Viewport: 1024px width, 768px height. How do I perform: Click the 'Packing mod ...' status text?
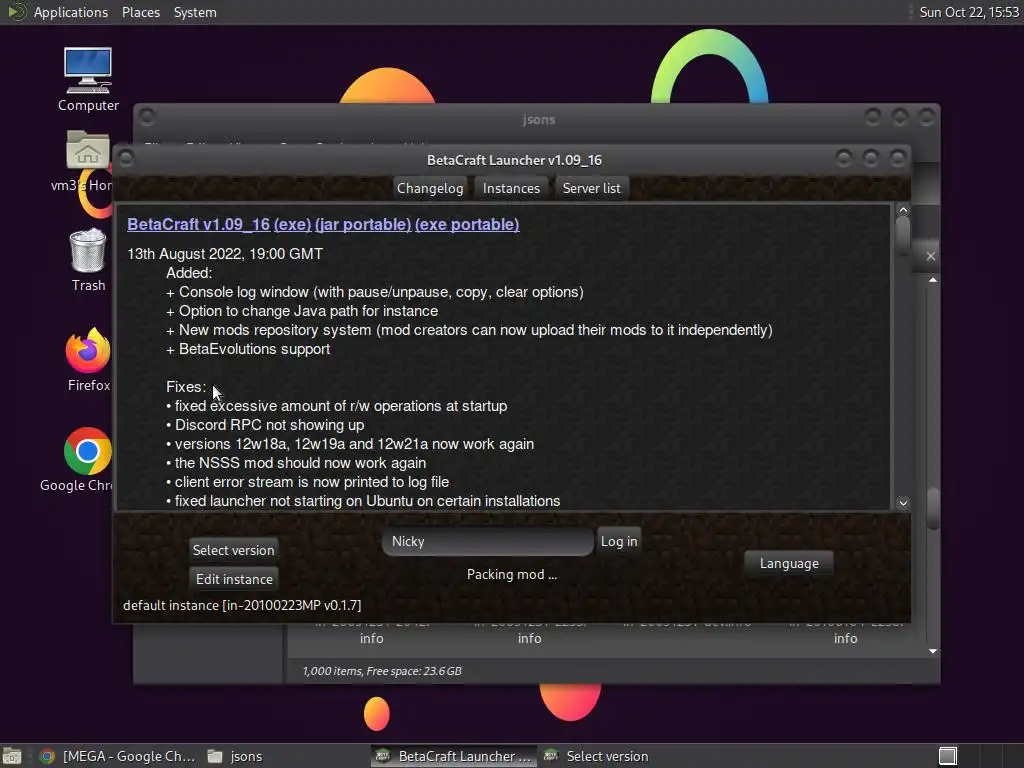(x=512, y=575)
